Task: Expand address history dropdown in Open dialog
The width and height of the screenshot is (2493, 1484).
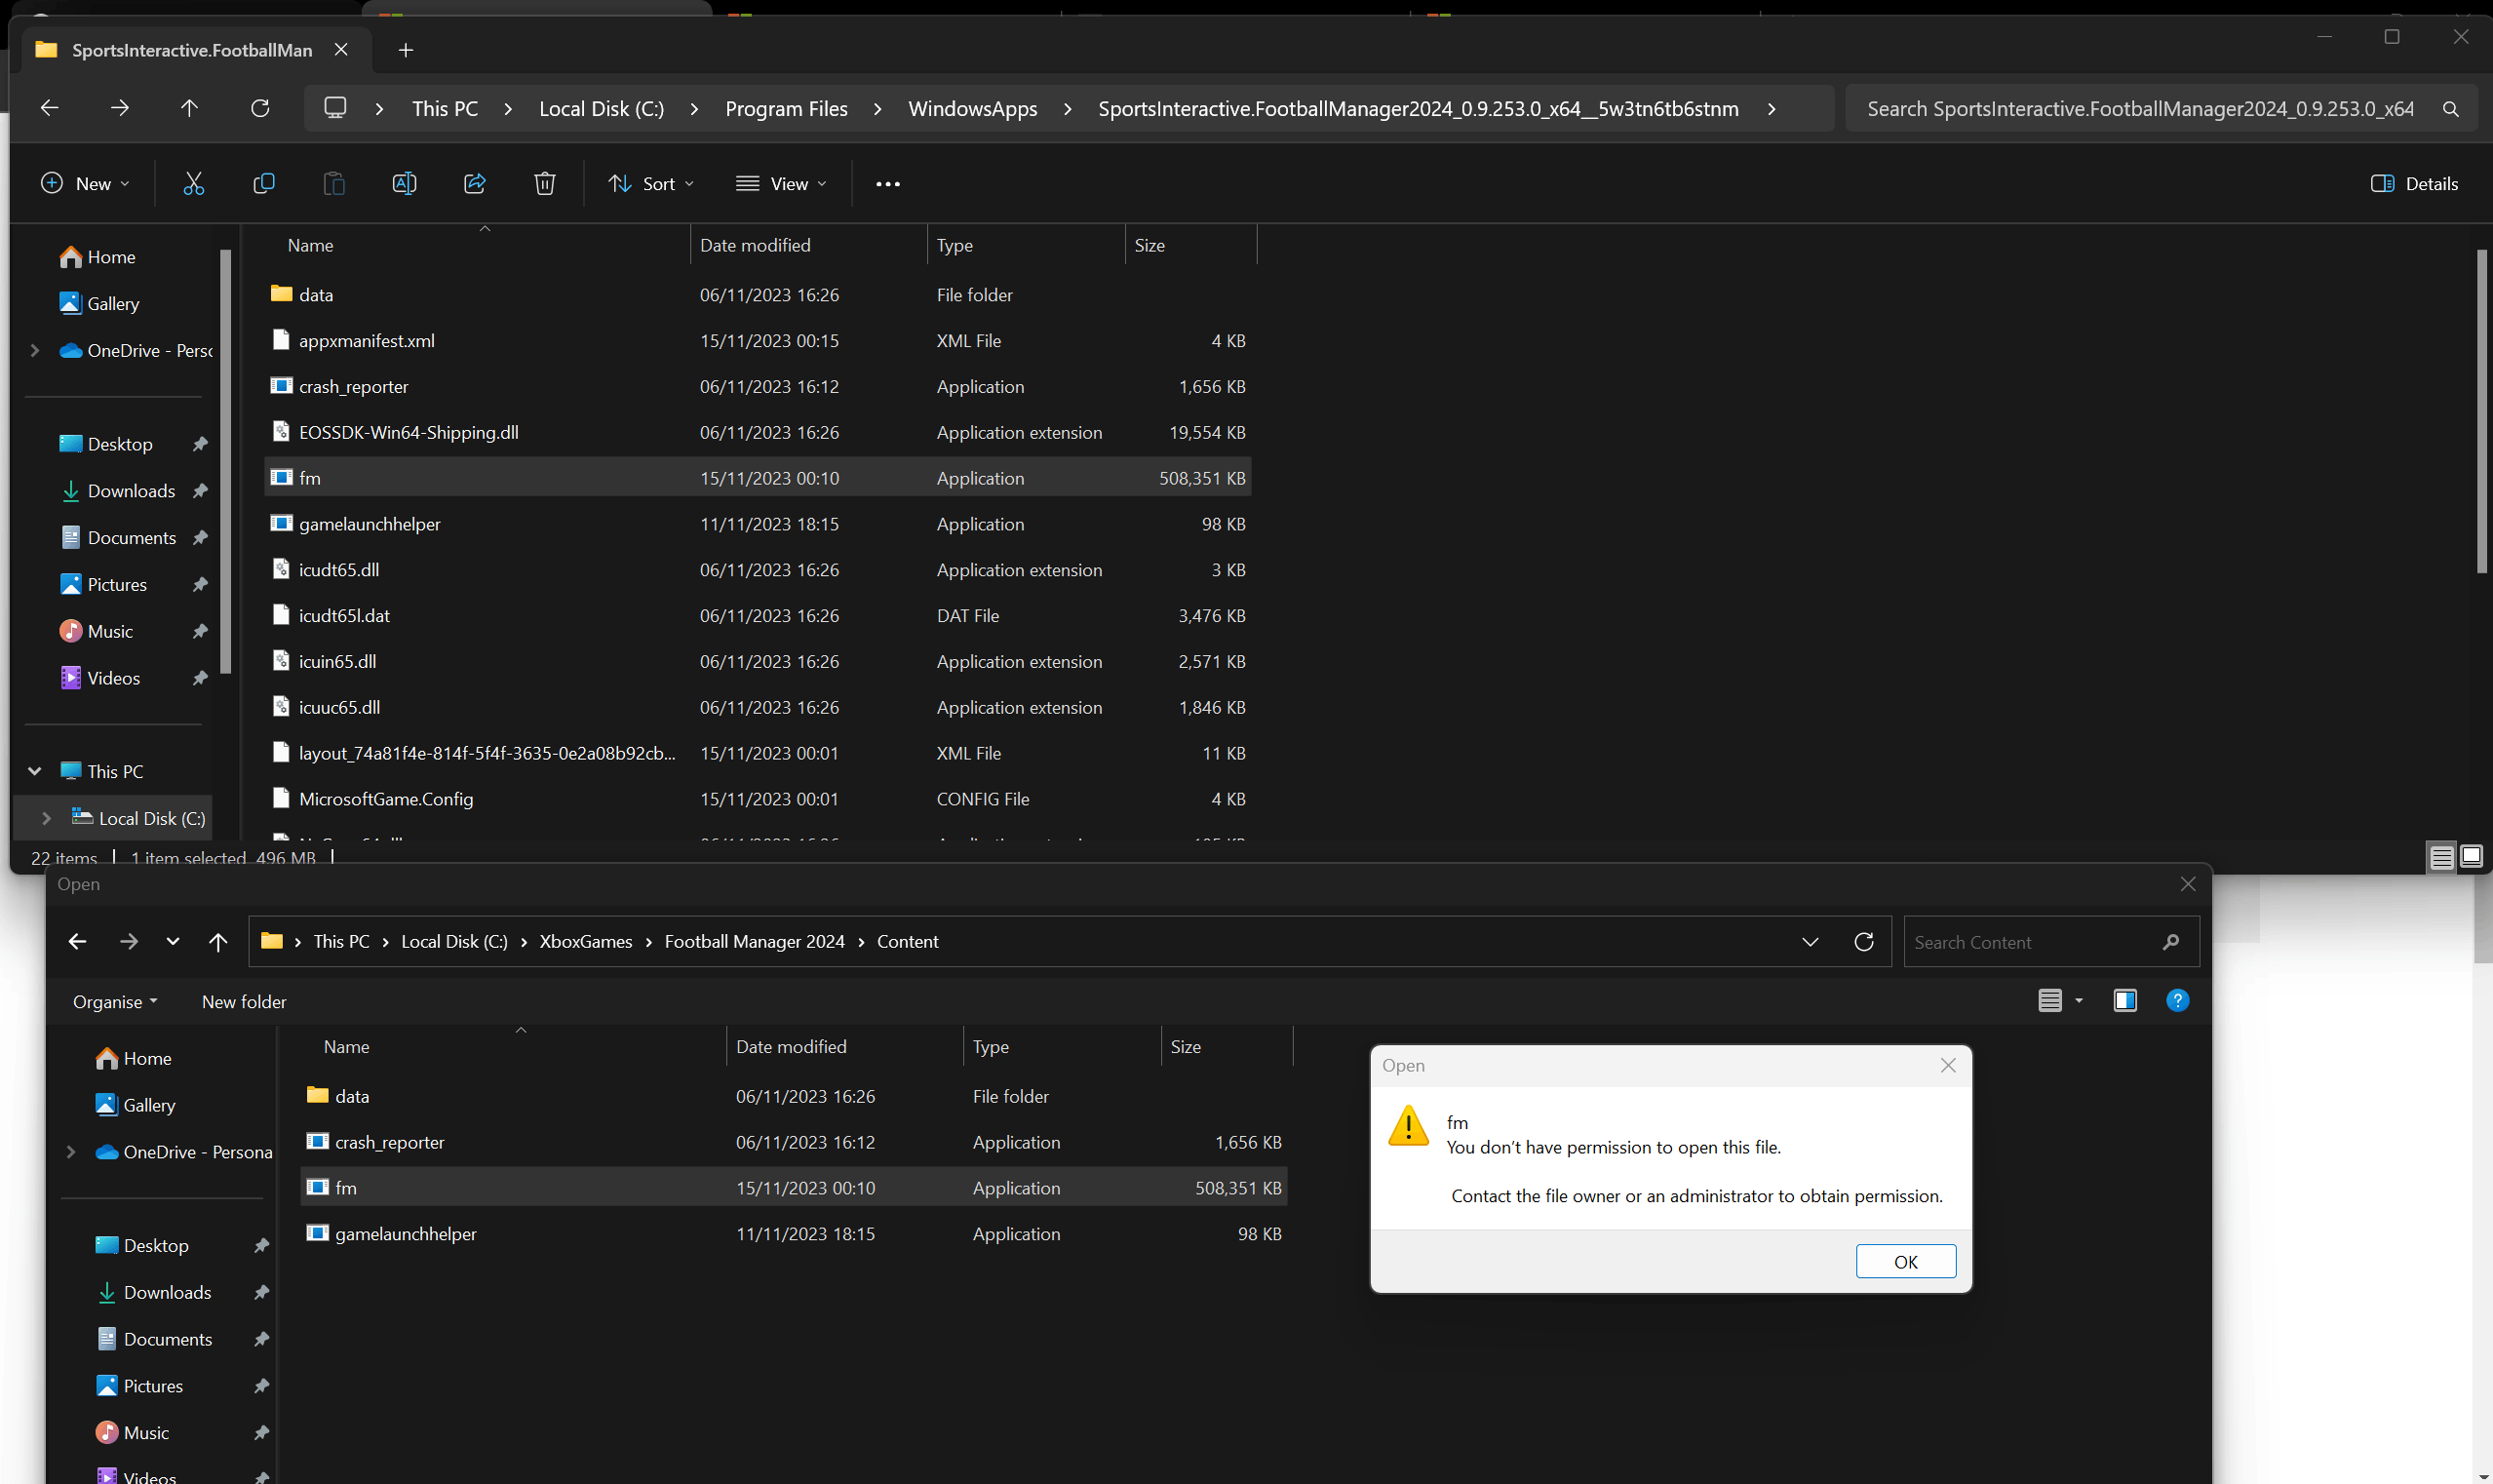Action: [1810, 942]
